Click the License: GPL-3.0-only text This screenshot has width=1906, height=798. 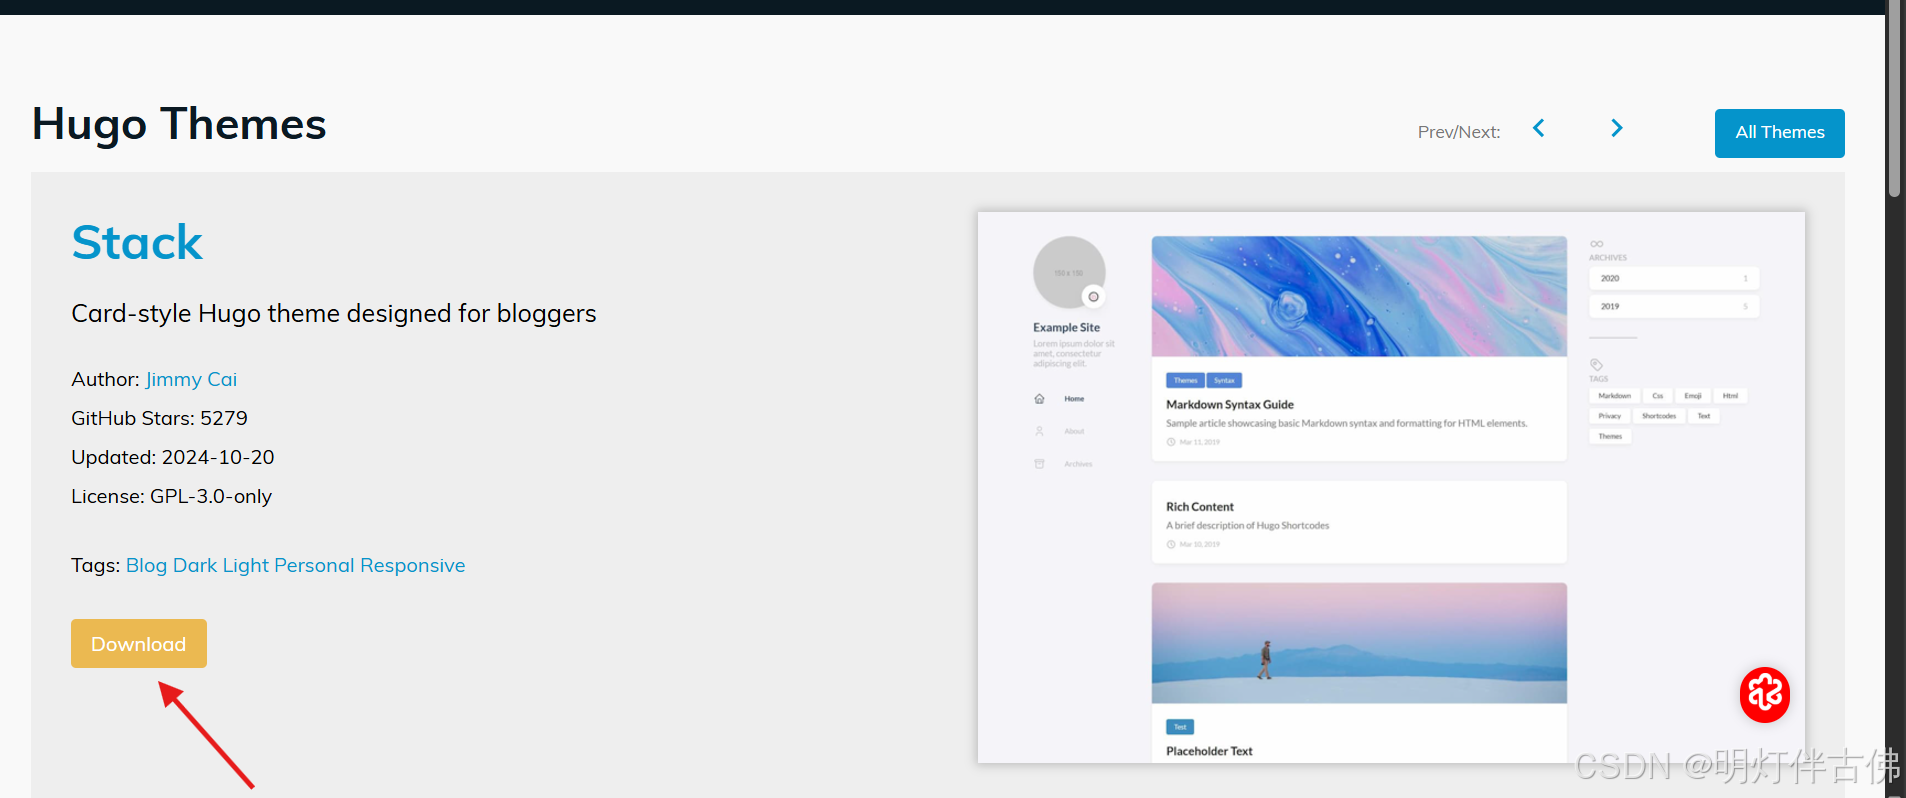coord(172,496)
